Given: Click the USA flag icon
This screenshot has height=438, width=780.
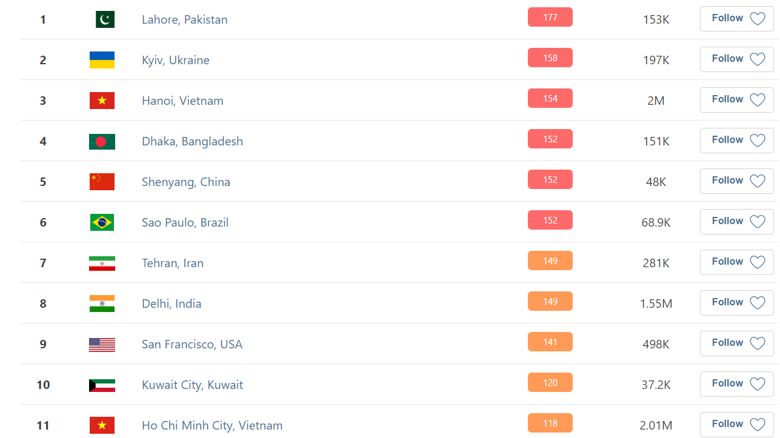Looking at the screenshot, I should coord(102,344).
